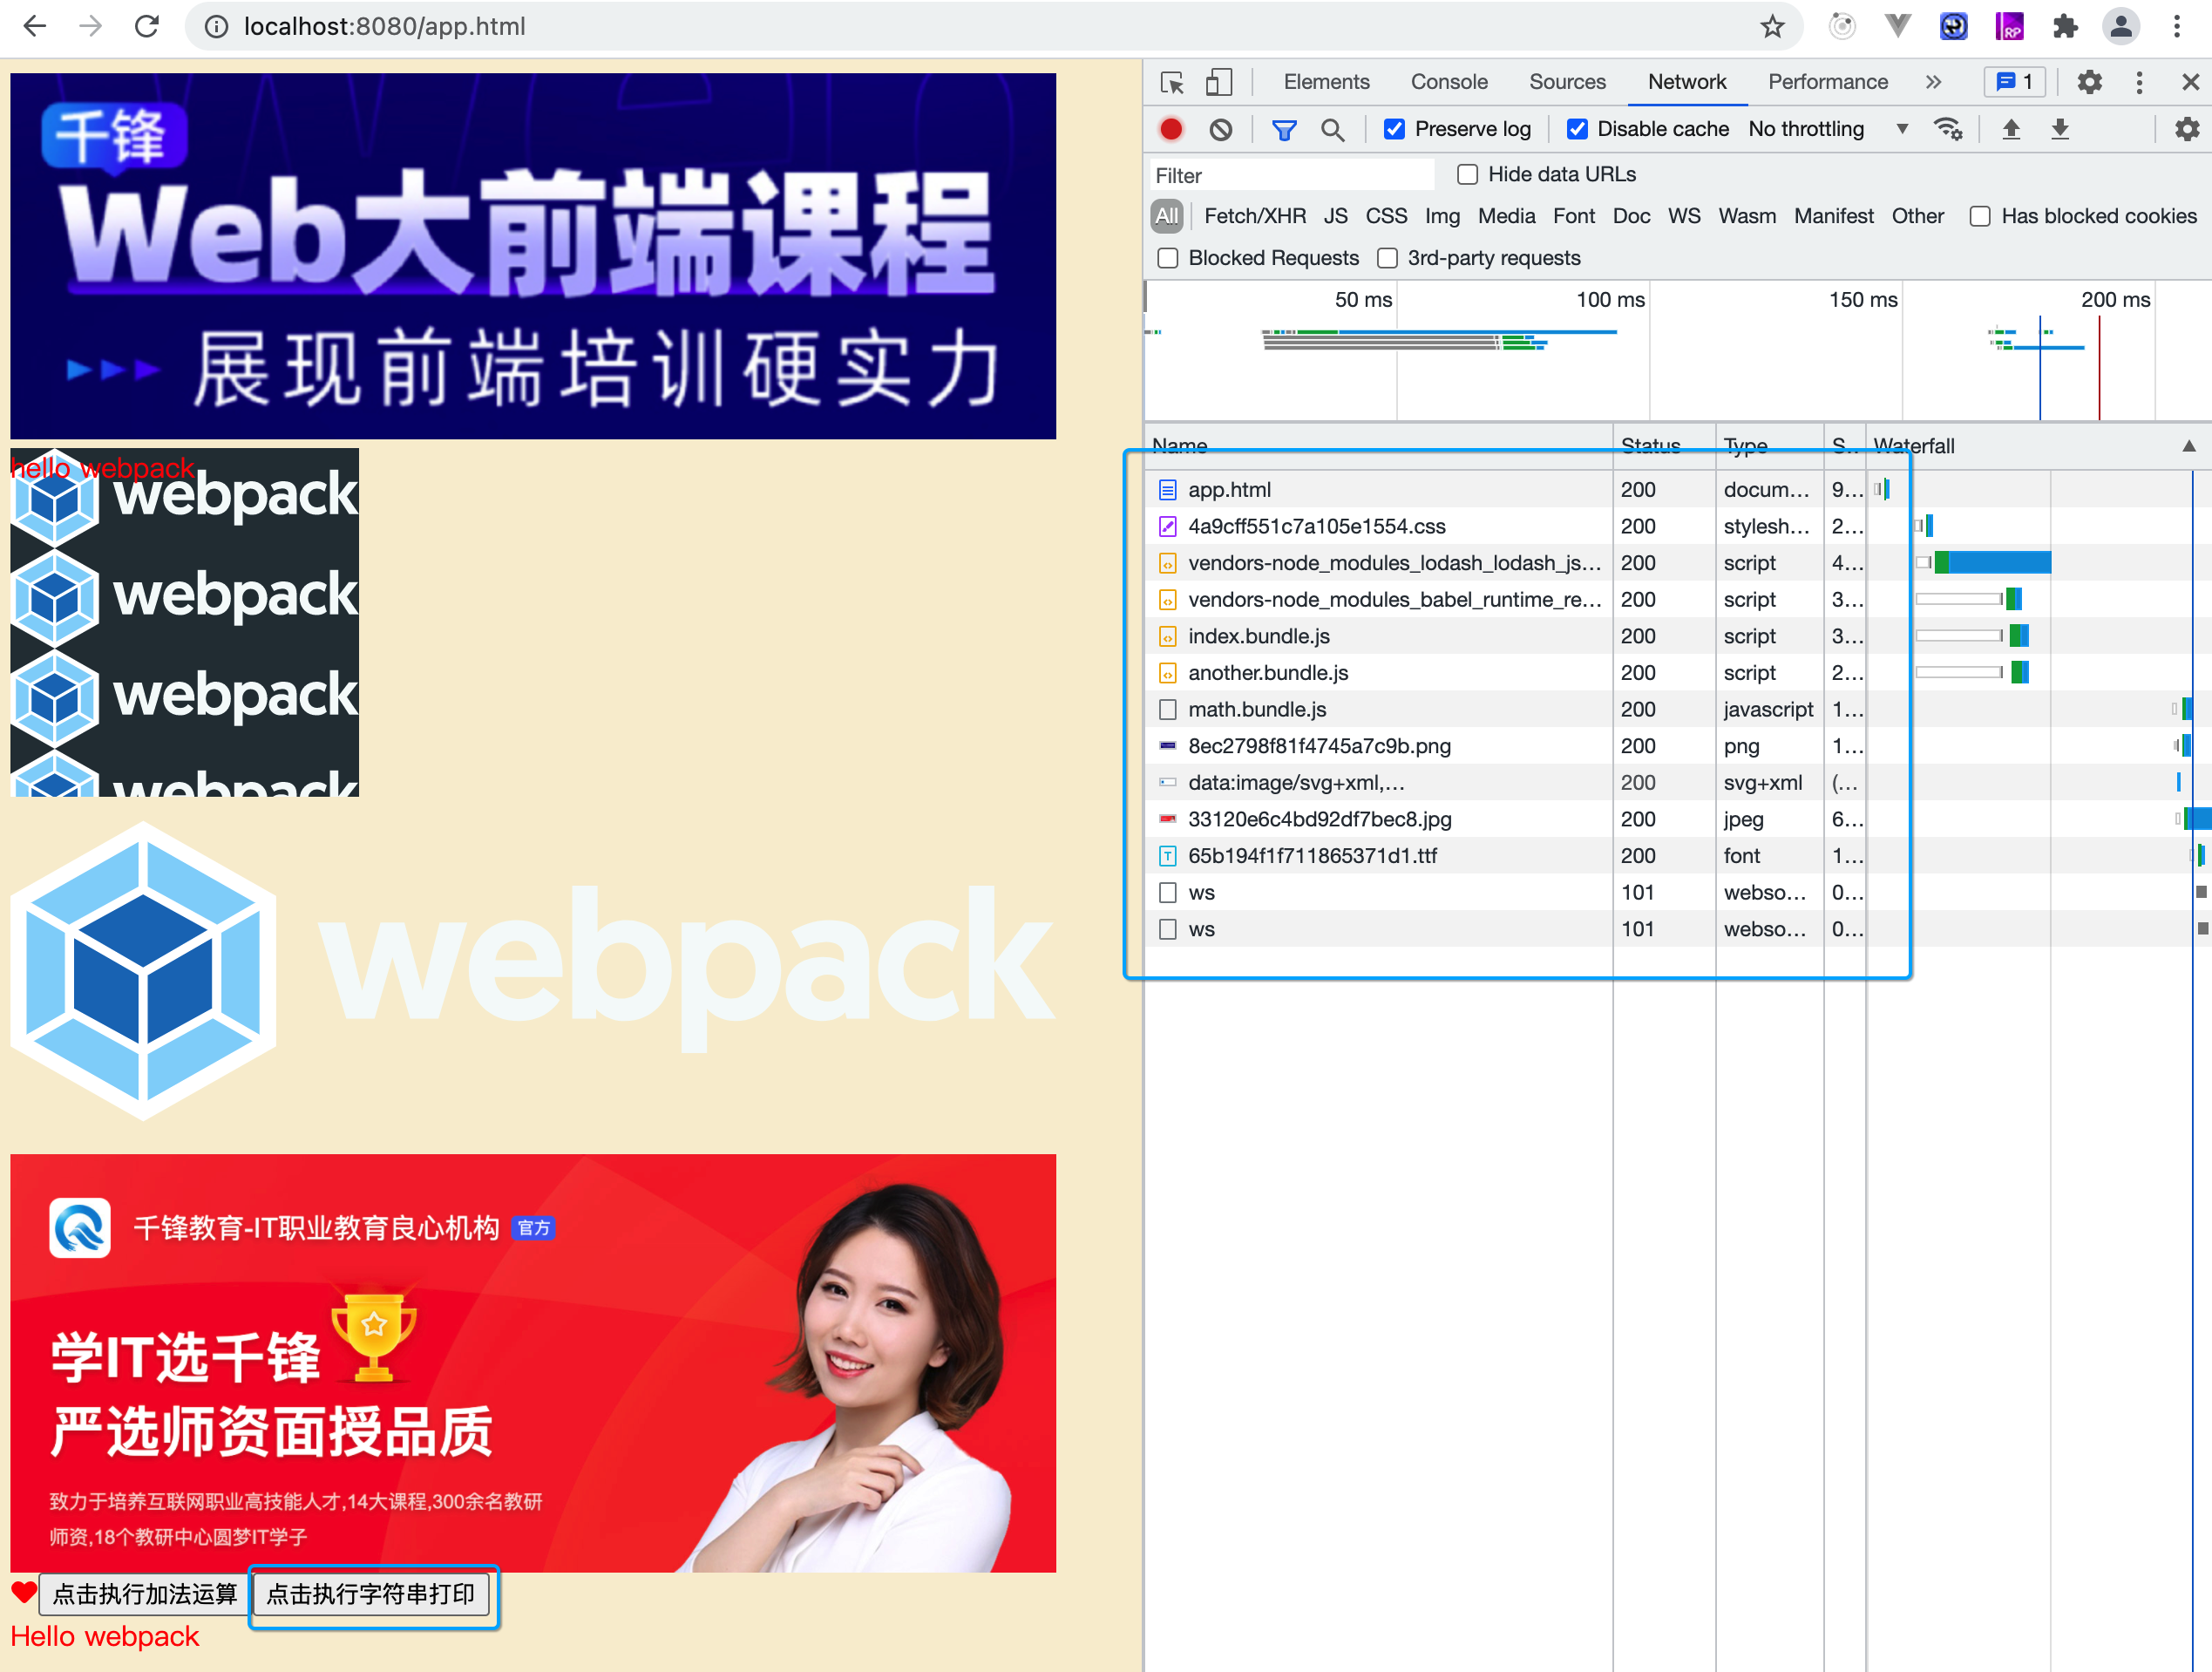Image resolution: width=2212 pixels, height=1672 pixels.
Task: Click the network Filter text field
Action: (1290, 175)
